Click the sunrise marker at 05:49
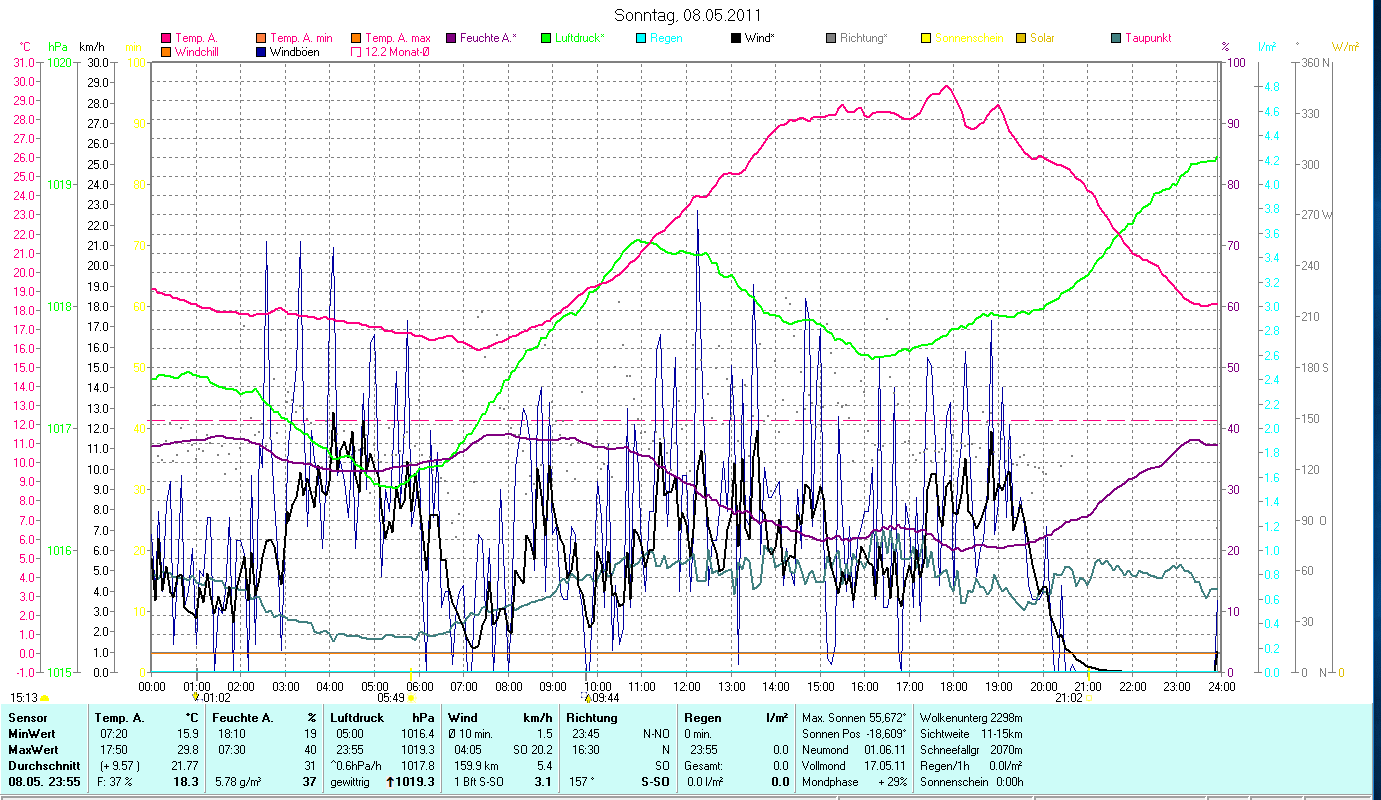Image resolution: width=1381 pixels, height=800 pixels. click(410, 698)
